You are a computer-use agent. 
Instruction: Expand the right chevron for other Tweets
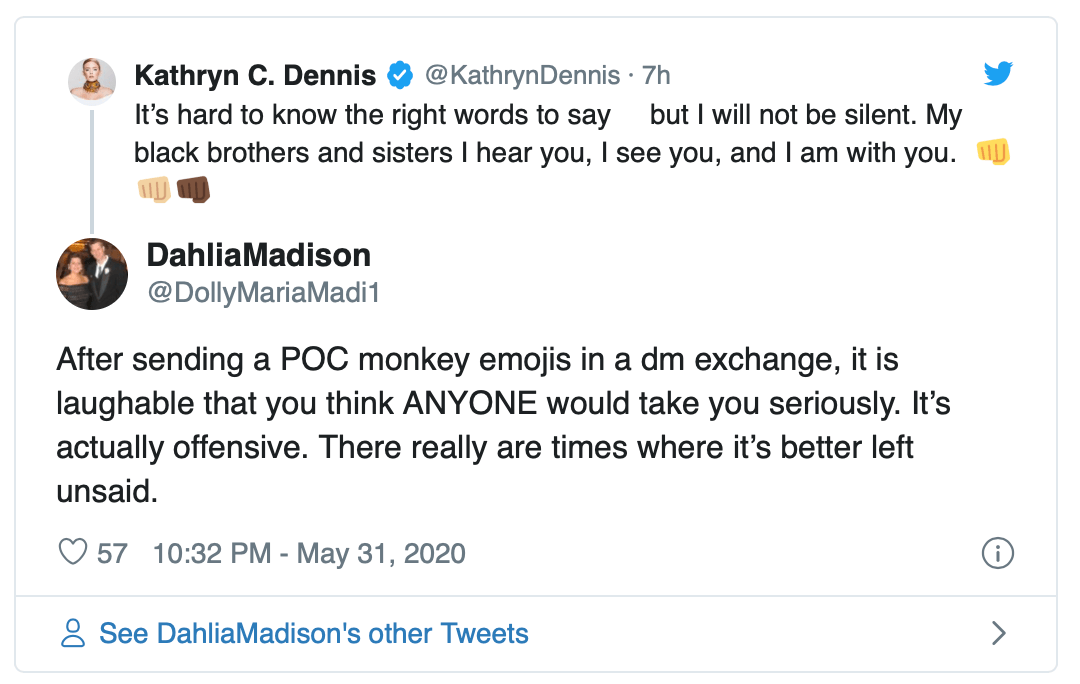(998, 633)
